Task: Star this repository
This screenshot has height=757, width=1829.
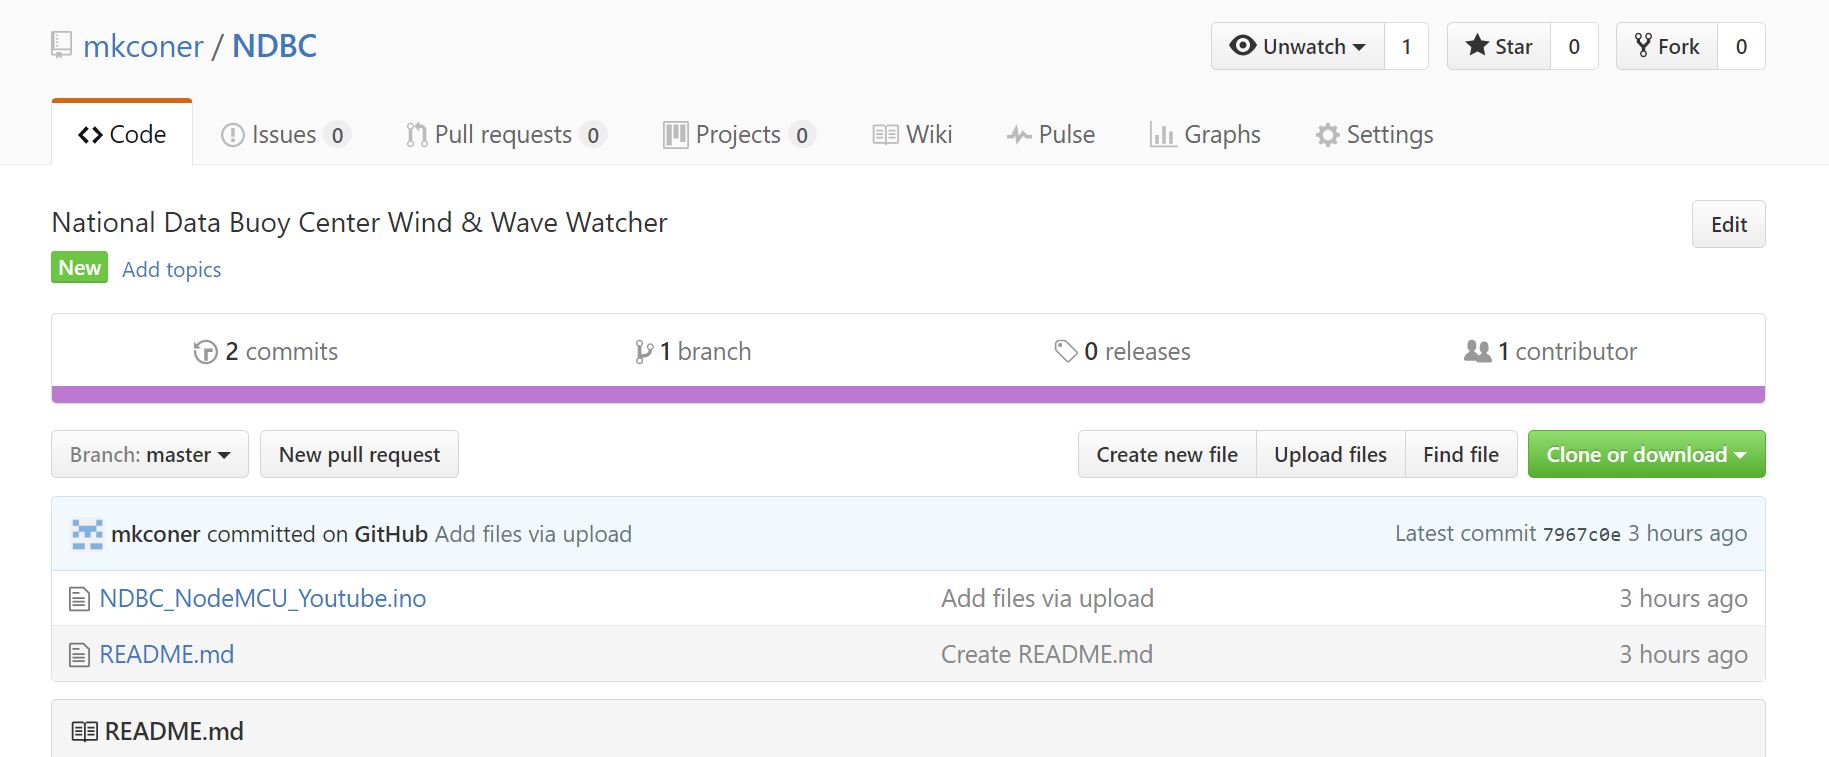Action: coord(1499,46)
